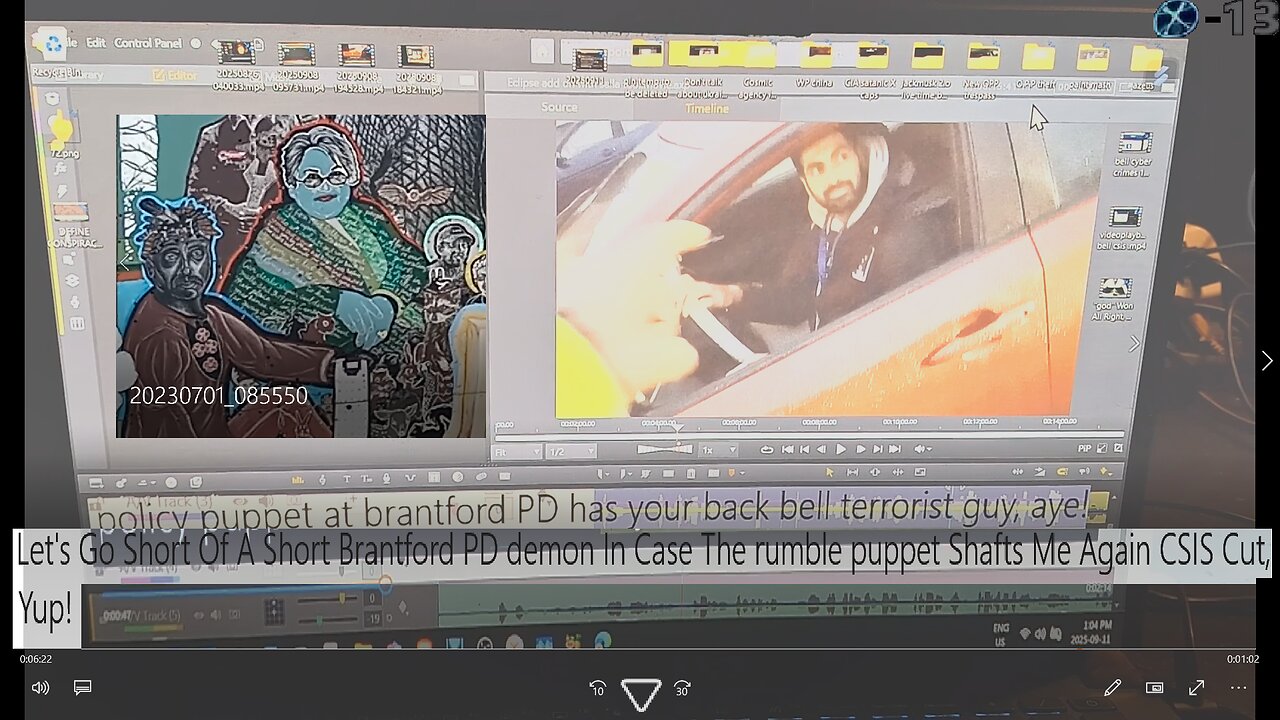
Task: Open the 'bell cyber crimes' video file icon
Action: coord(1135,154)
